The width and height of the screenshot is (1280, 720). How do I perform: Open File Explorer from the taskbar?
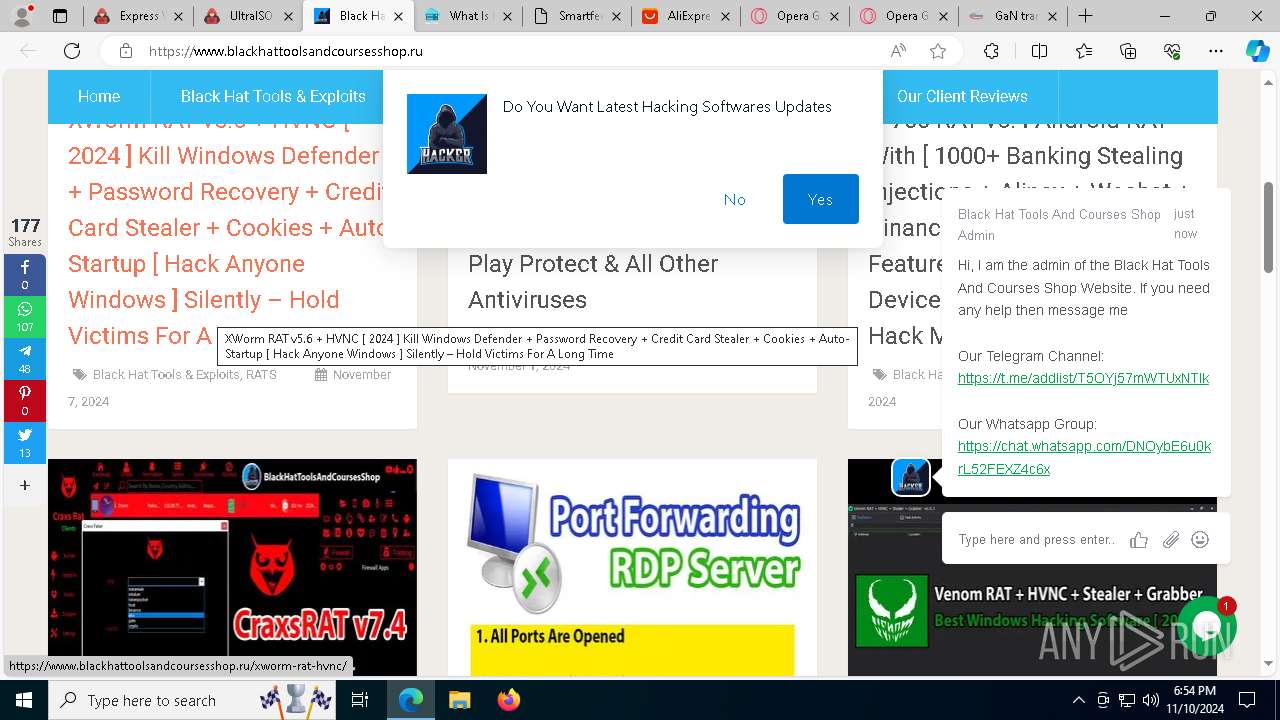[x=459, y=700]
